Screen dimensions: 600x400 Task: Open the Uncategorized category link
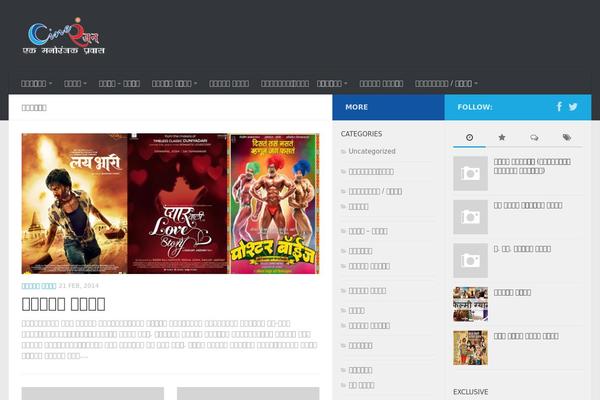[372, 152]
